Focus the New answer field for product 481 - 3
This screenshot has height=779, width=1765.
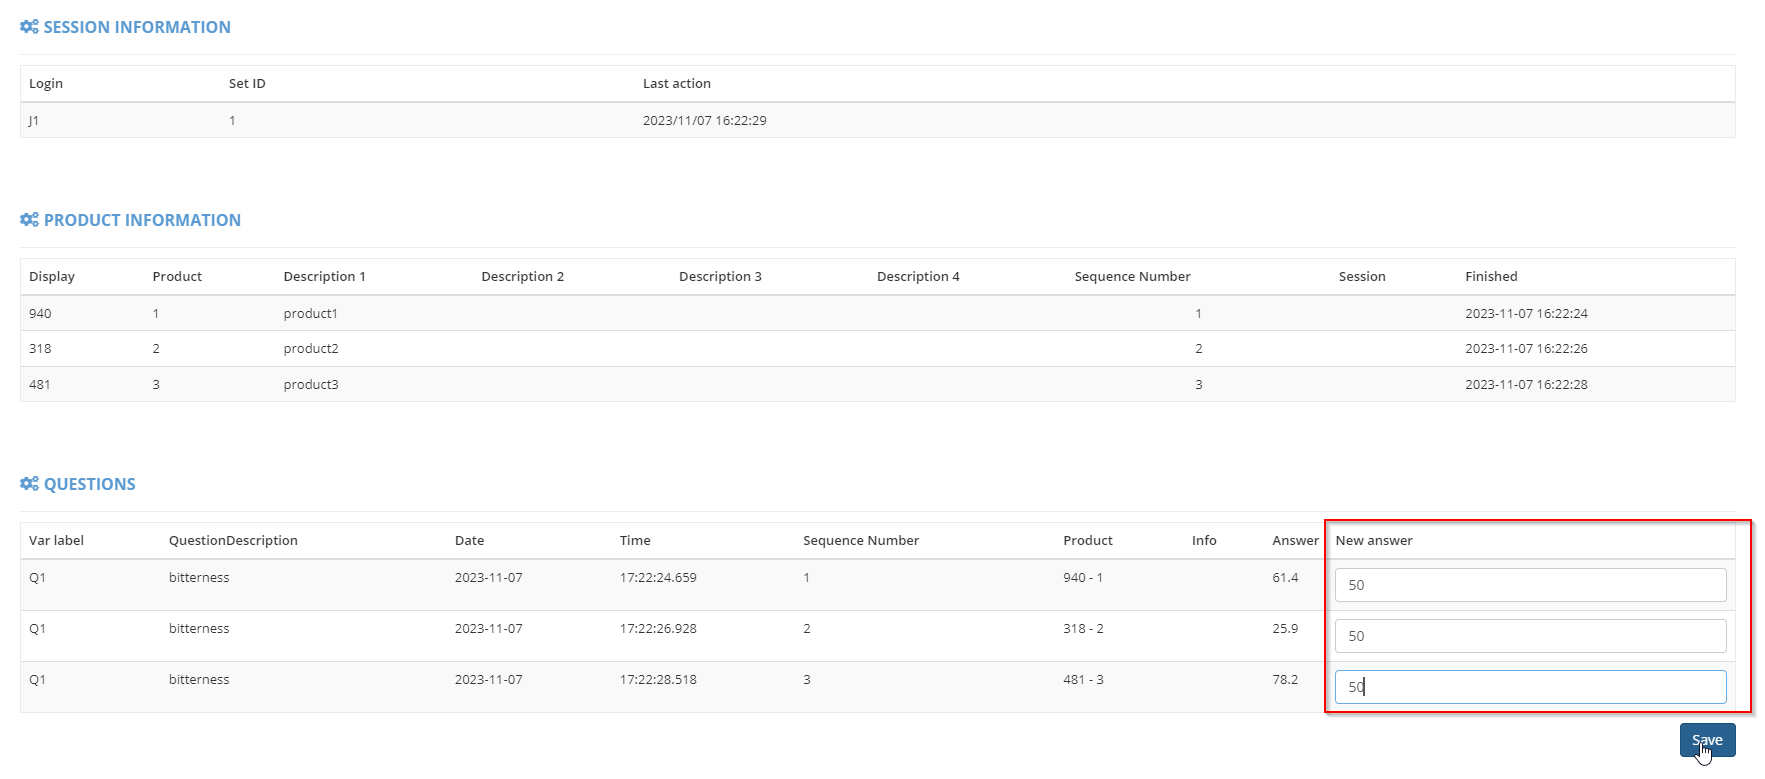click(x=1529, y=687)
